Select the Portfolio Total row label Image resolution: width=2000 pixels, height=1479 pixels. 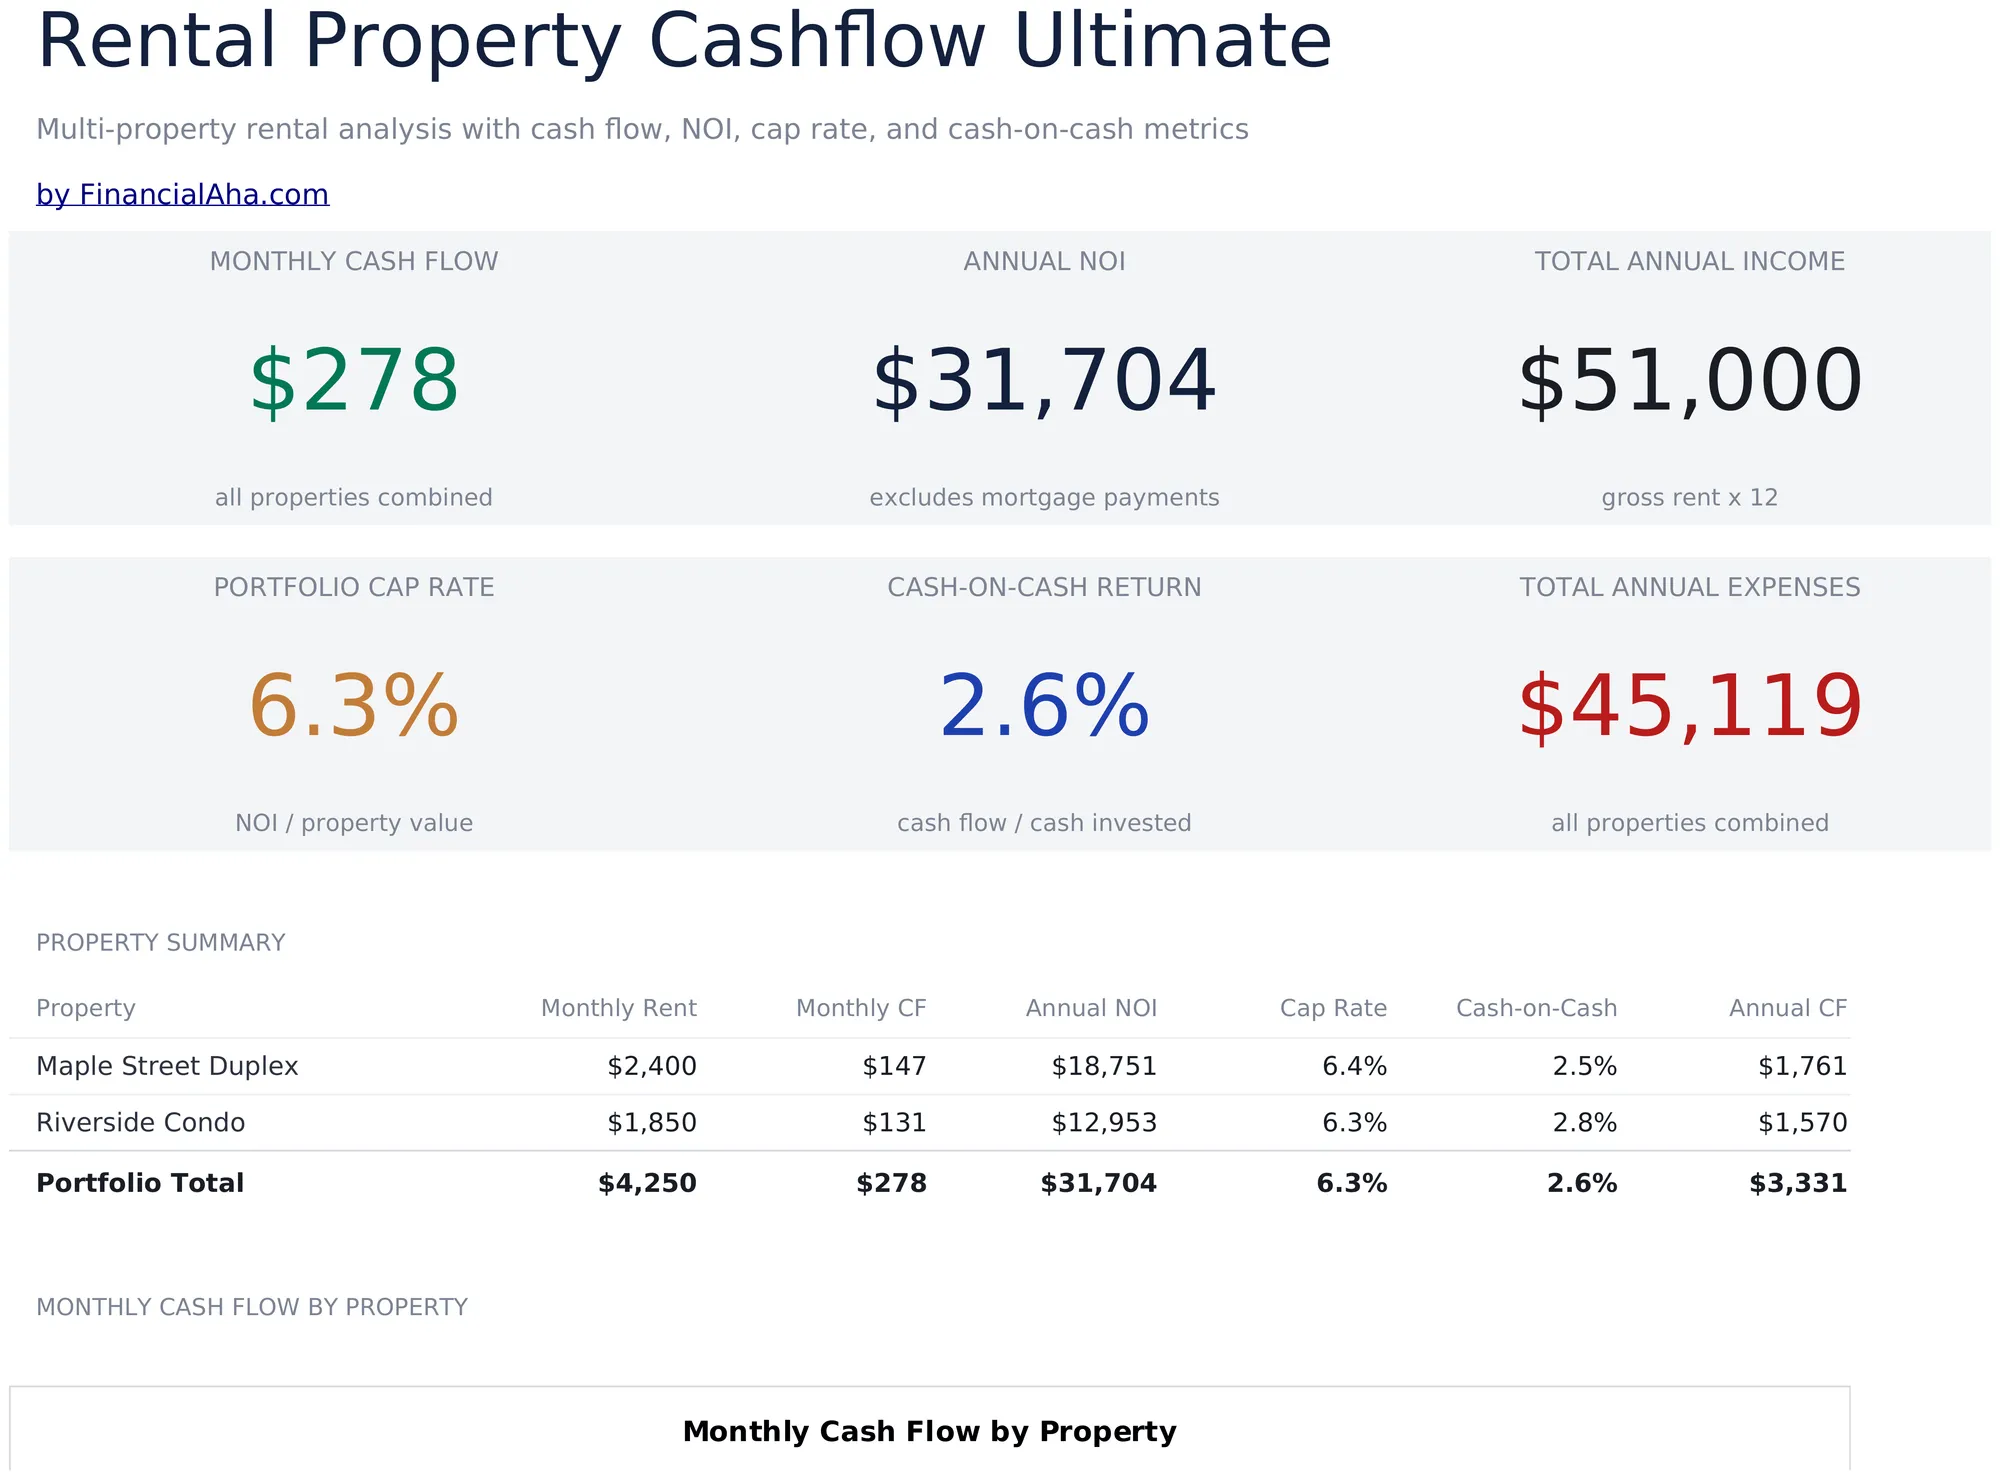(140, 1183)
